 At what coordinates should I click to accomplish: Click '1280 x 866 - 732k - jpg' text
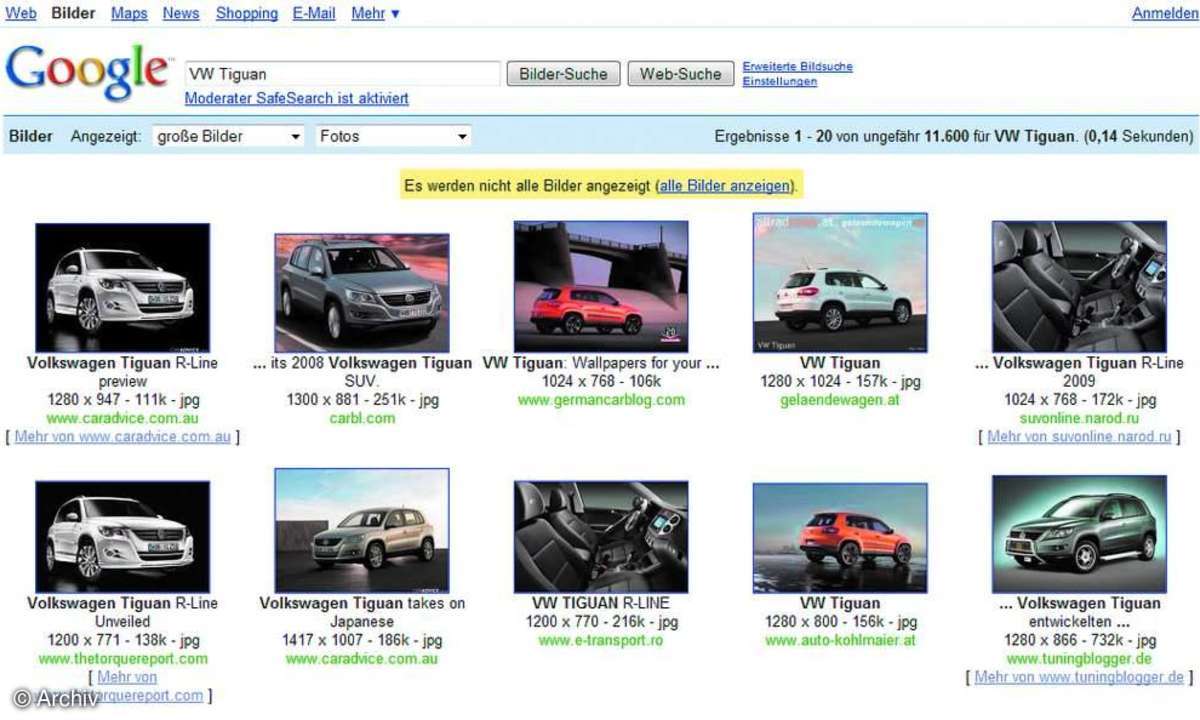tap(1079, 640)
